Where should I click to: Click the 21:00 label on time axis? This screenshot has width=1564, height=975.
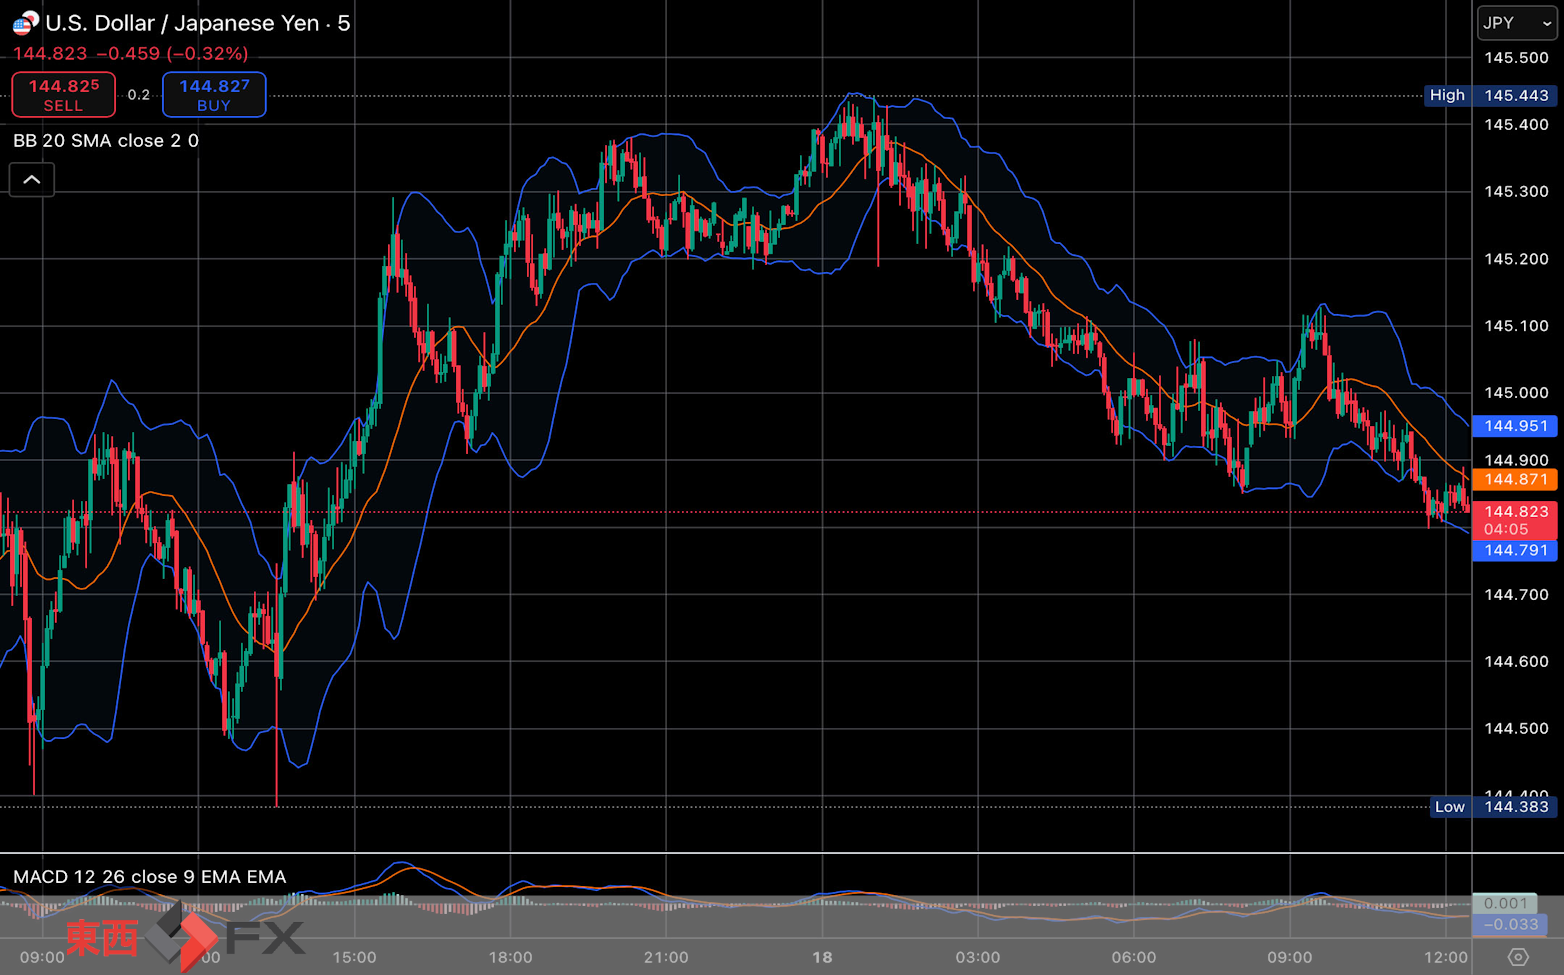point(666,957)
